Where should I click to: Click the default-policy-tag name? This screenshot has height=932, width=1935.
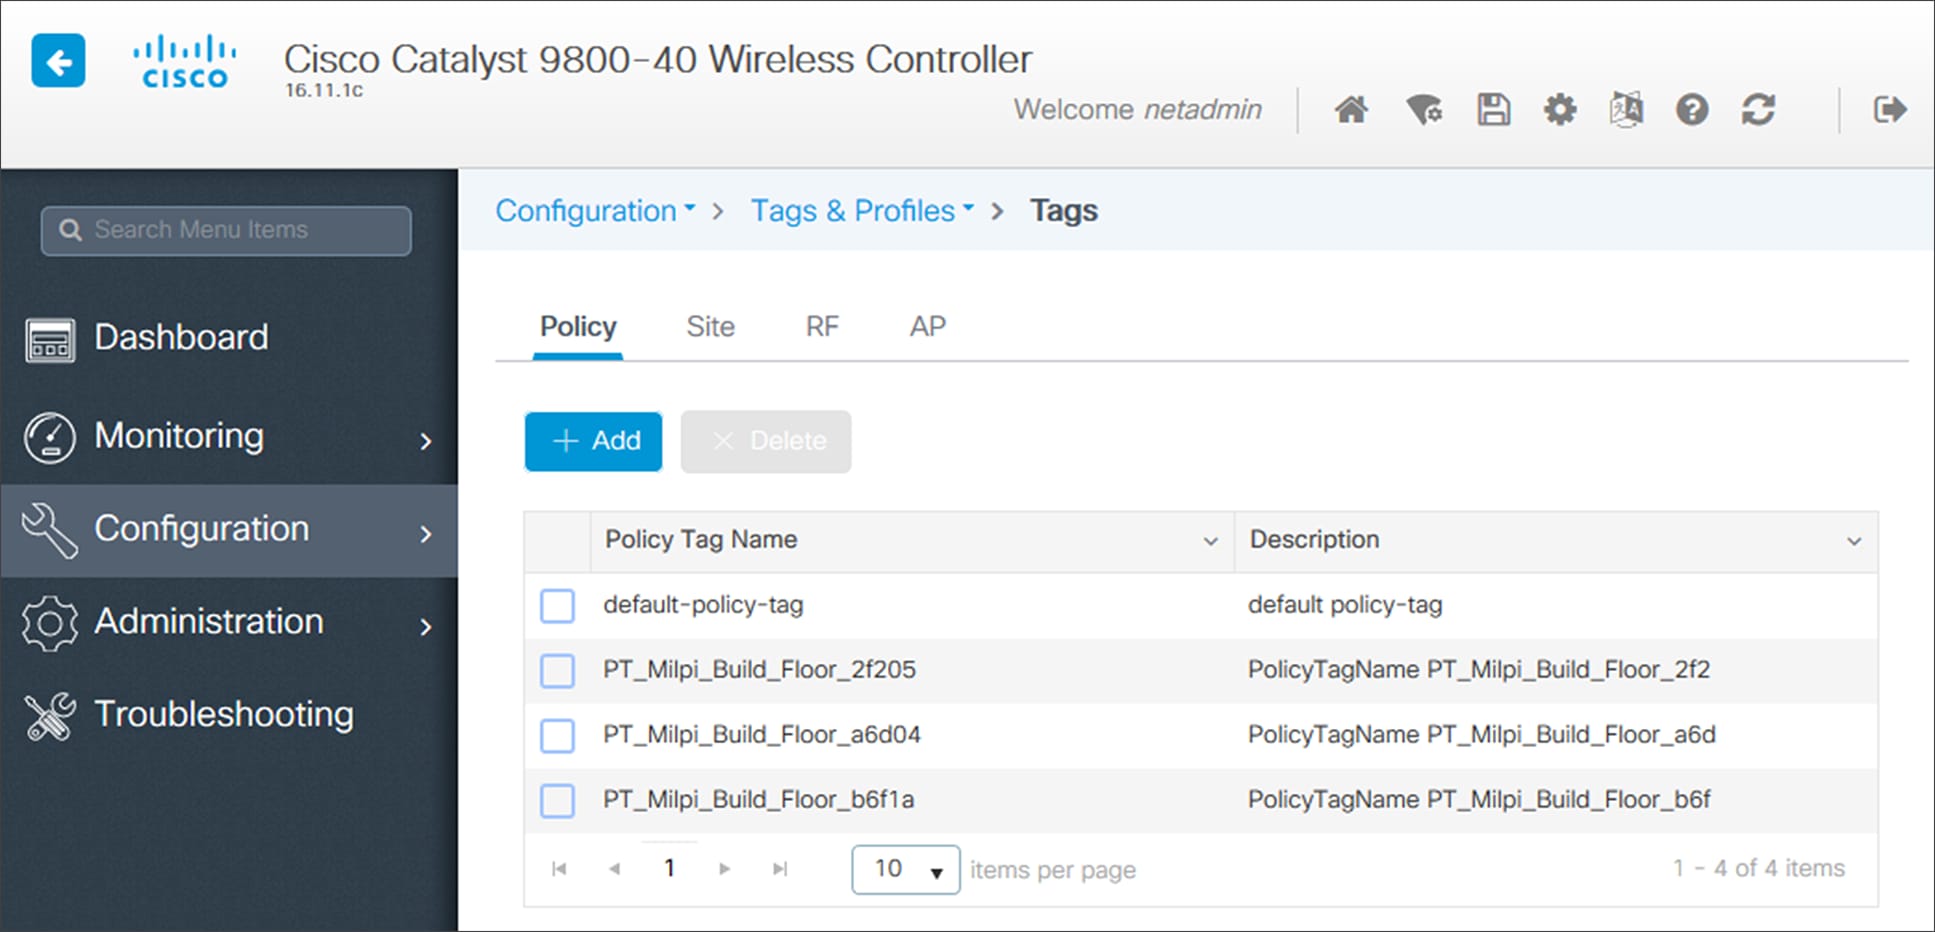703,605
